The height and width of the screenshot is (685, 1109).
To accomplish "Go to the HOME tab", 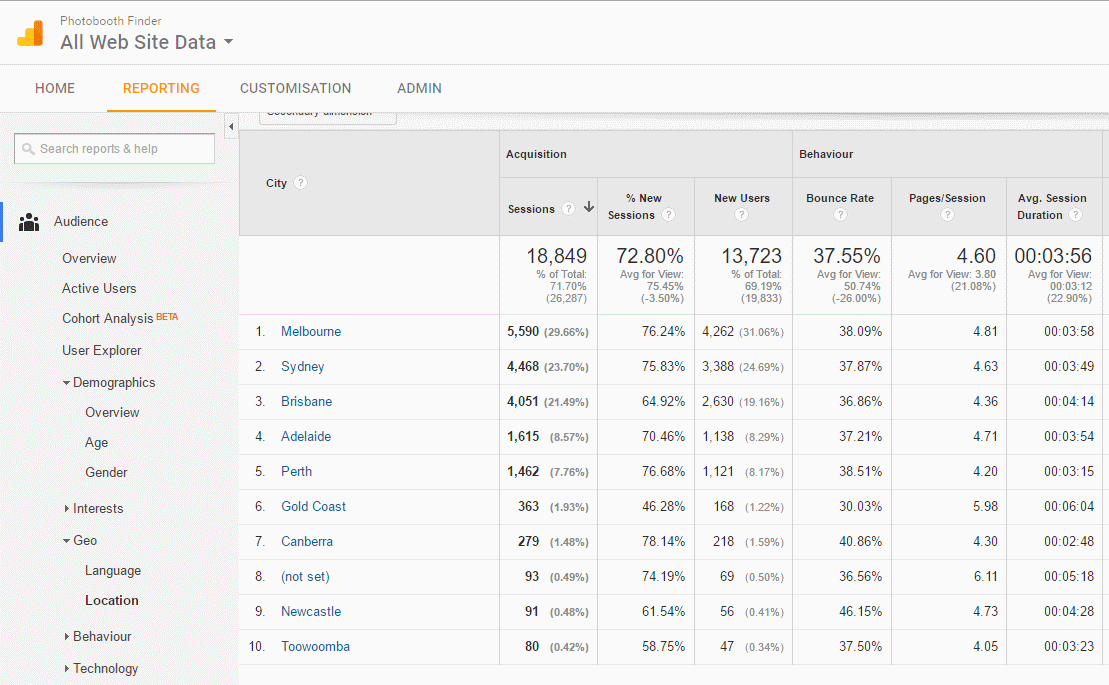I will (x=55, y=88).
